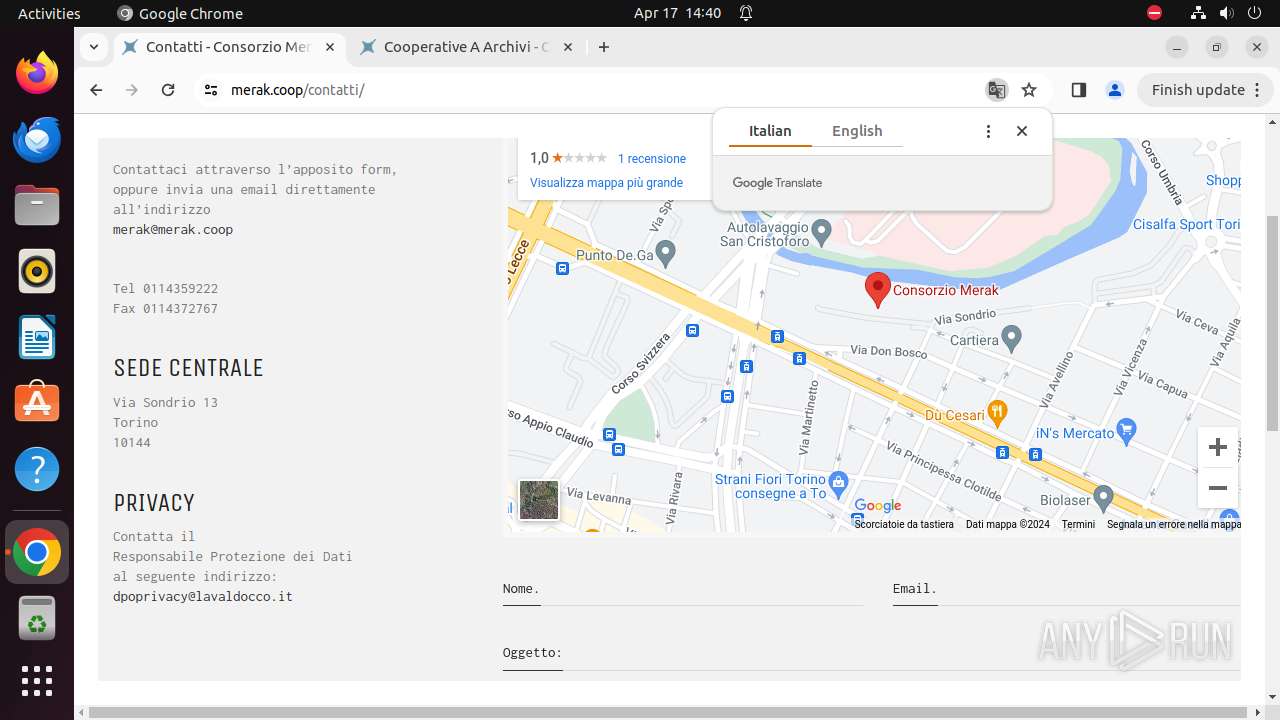Zoom in on the map

tap(1217, 447)
